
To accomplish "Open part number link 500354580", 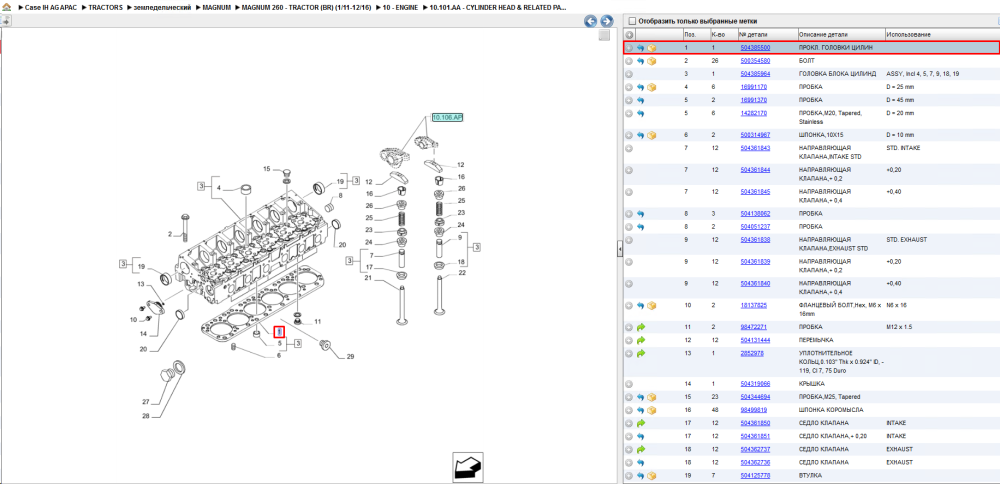I will (755, 61).
